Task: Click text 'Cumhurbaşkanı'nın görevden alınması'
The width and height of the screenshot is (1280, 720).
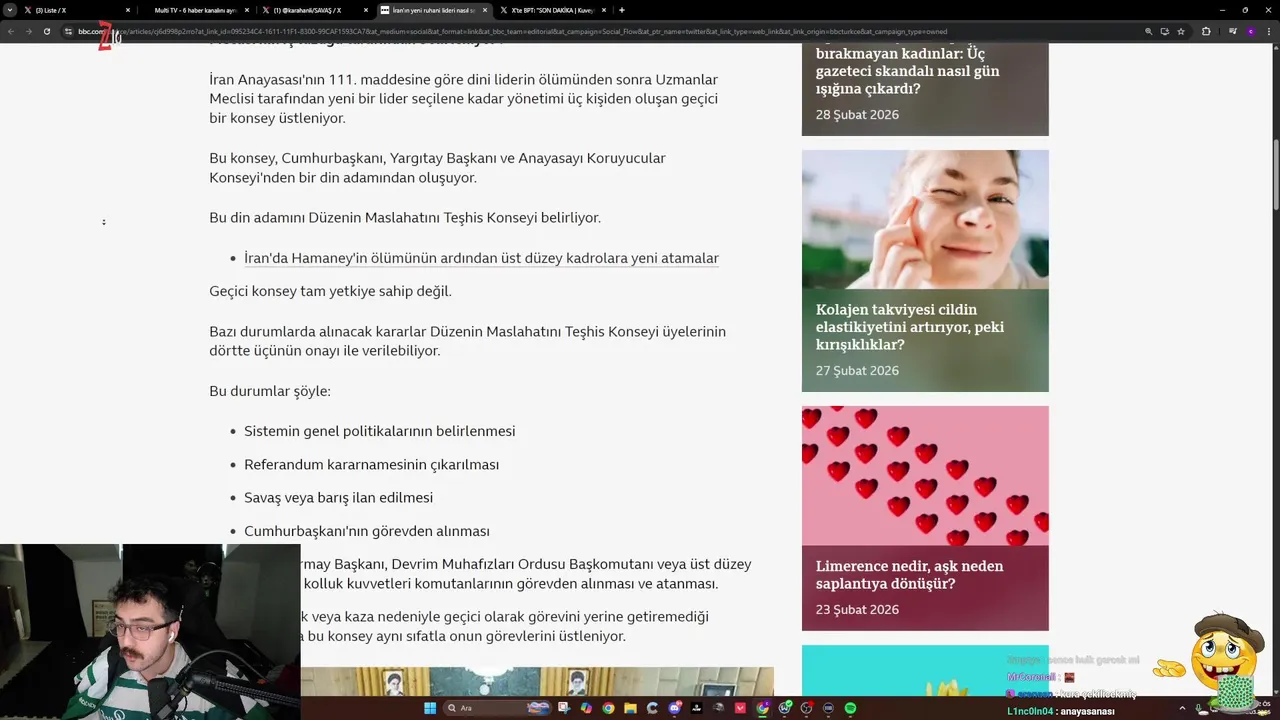Action: [367, 531]
